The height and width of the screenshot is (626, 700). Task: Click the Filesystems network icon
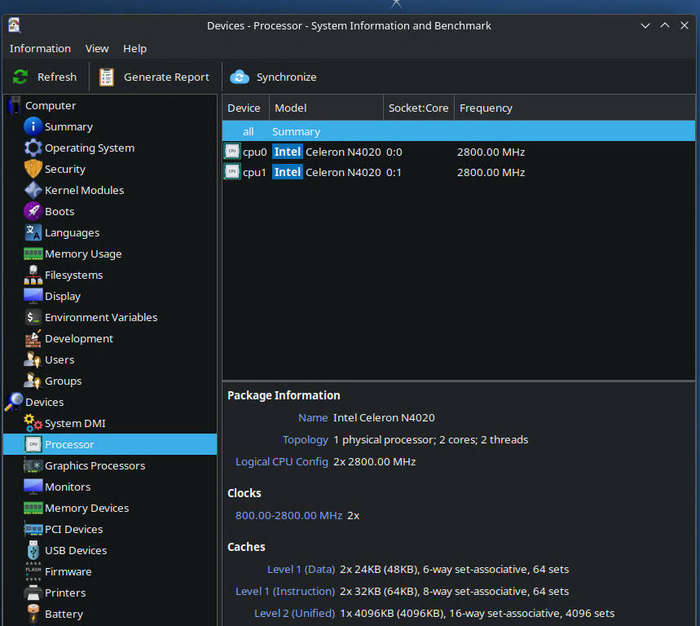[x=33, y=275]
